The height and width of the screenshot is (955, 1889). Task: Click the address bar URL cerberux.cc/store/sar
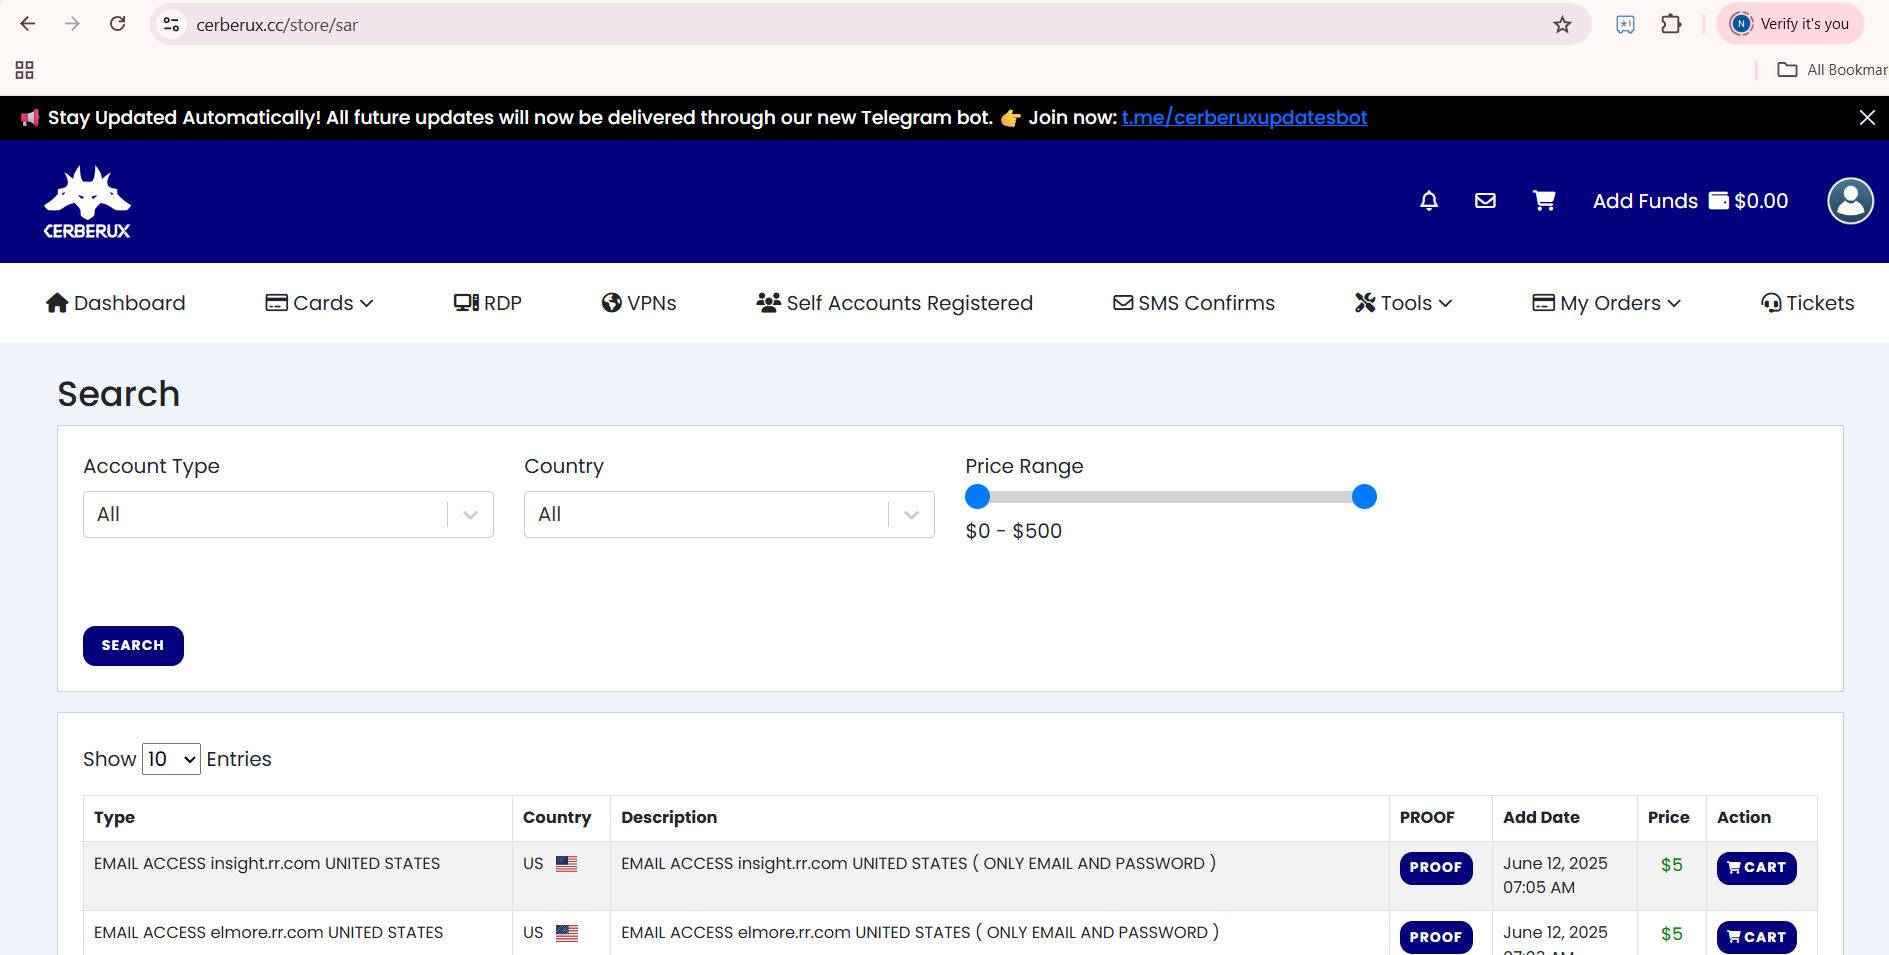[x=277, y=25]
